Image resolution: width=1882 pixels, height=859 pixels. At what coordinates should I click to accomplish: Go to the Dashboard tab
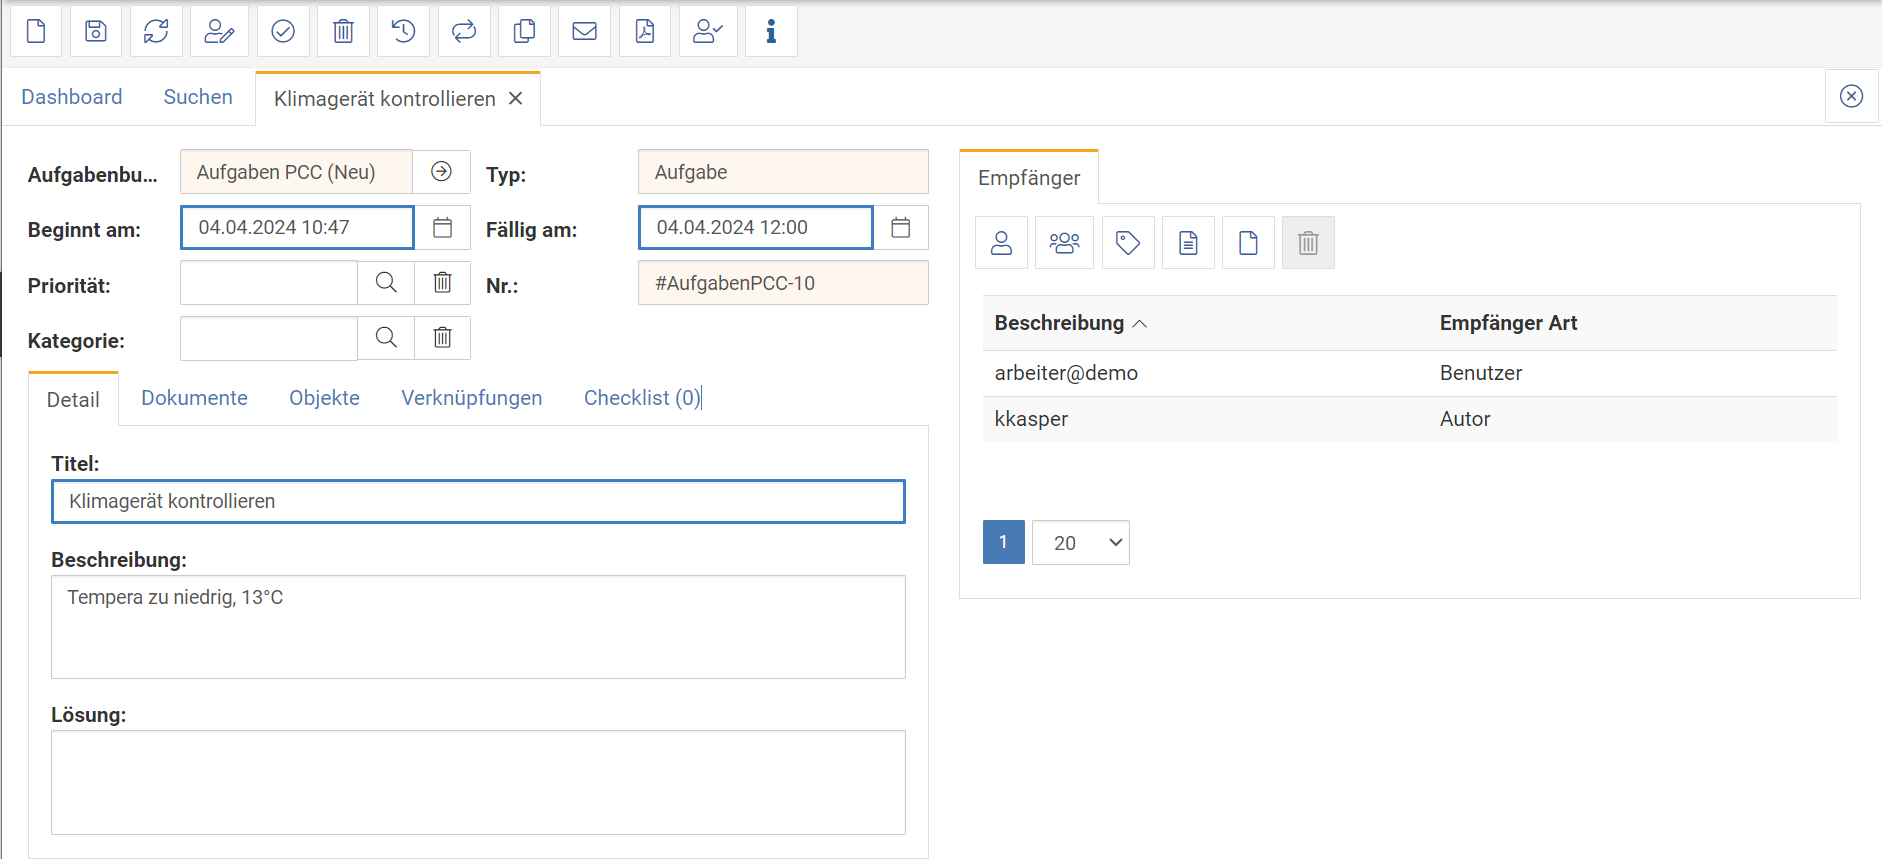[72, 97]
